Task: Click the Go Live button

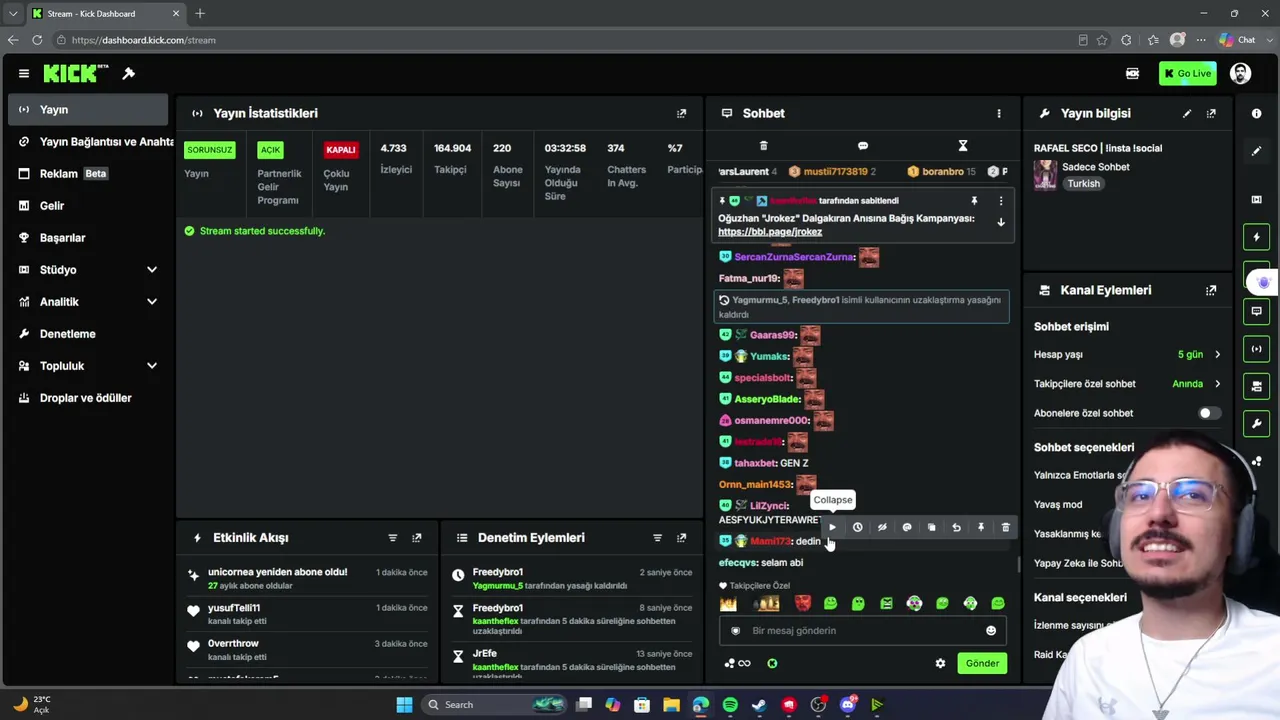Action: [x=1187, y=73]
